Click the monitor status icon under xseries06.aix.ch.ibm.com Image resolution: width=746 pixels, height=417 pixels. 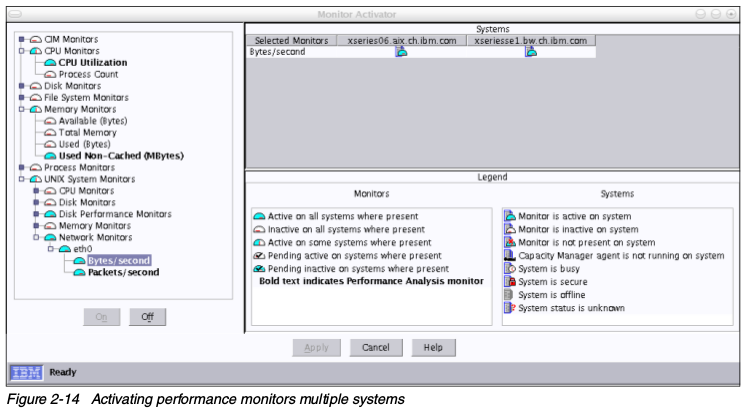pos(401,52)
